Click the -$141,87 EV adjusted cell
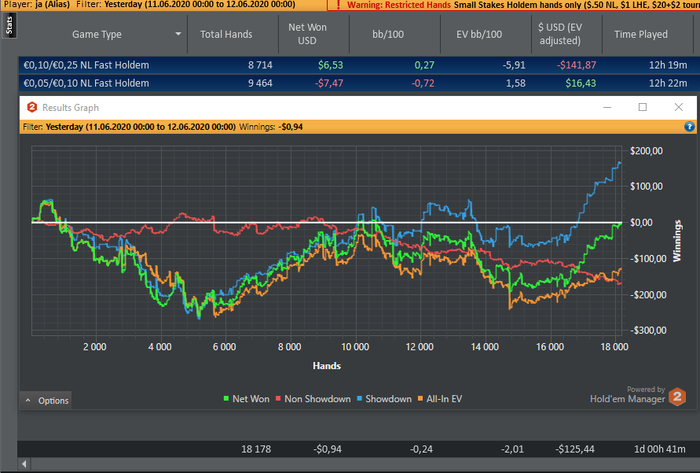The image size is (700, 473). click(576, 65)
